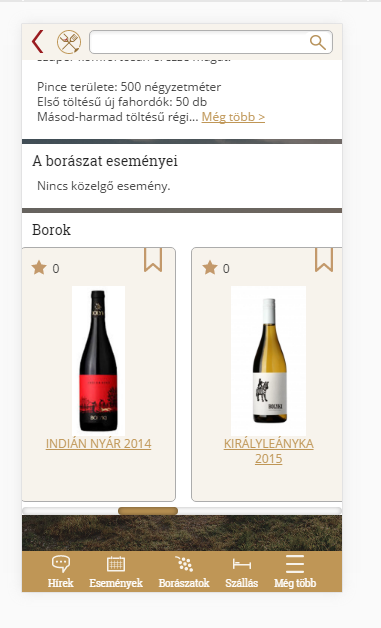Open the INDIÁN NYÁR 2014 link
381x628 pixels.
99,444
